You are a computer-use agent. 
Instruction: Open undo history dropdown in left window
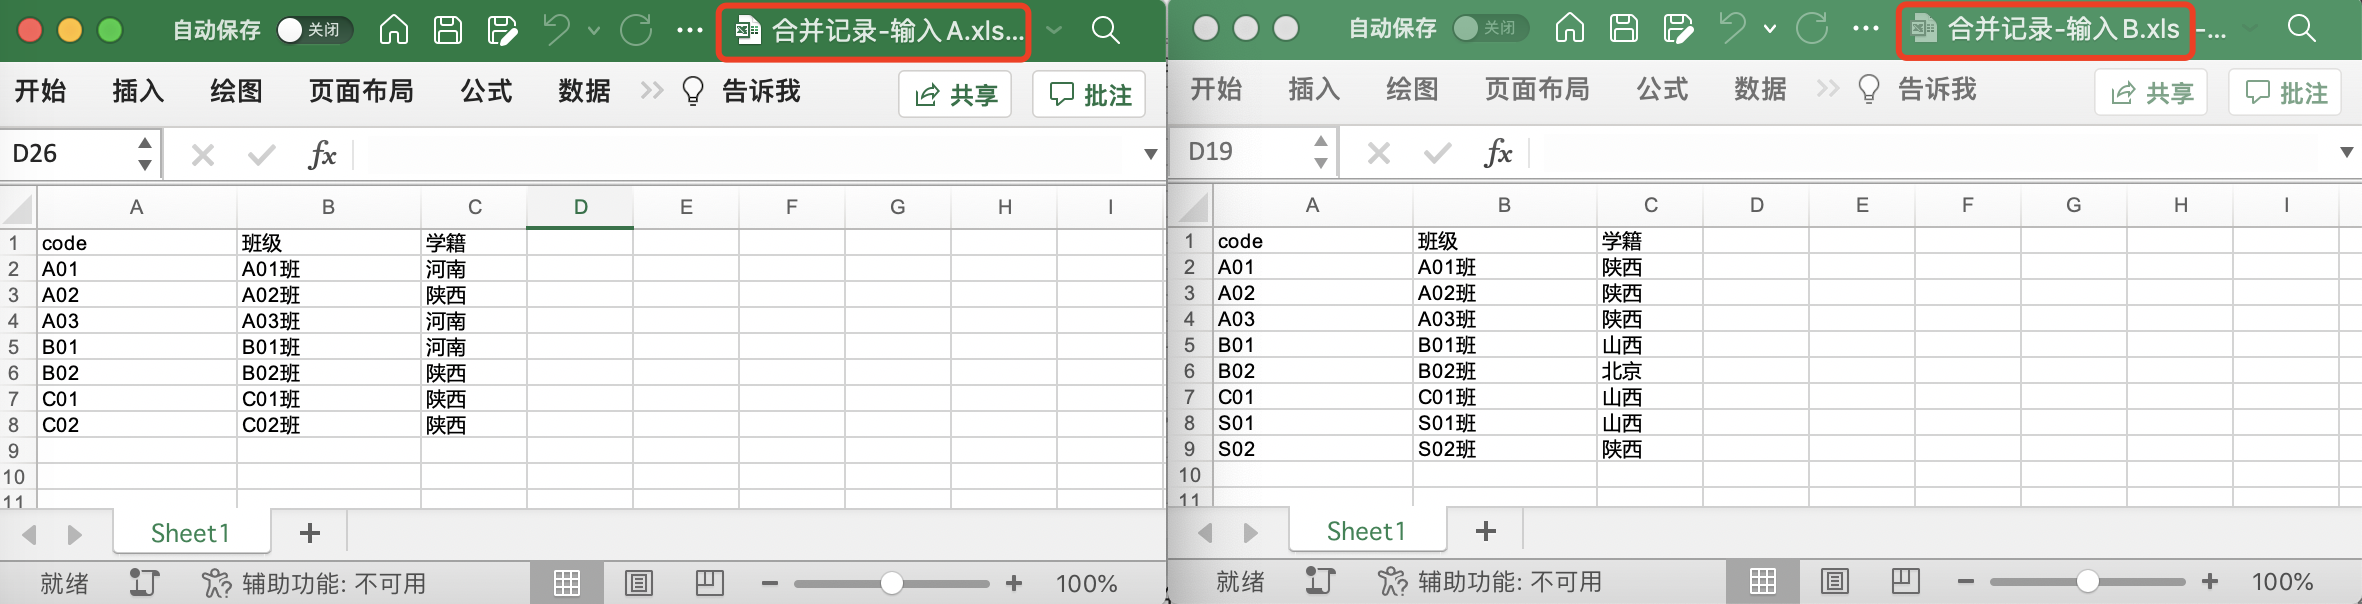[594, 30]
